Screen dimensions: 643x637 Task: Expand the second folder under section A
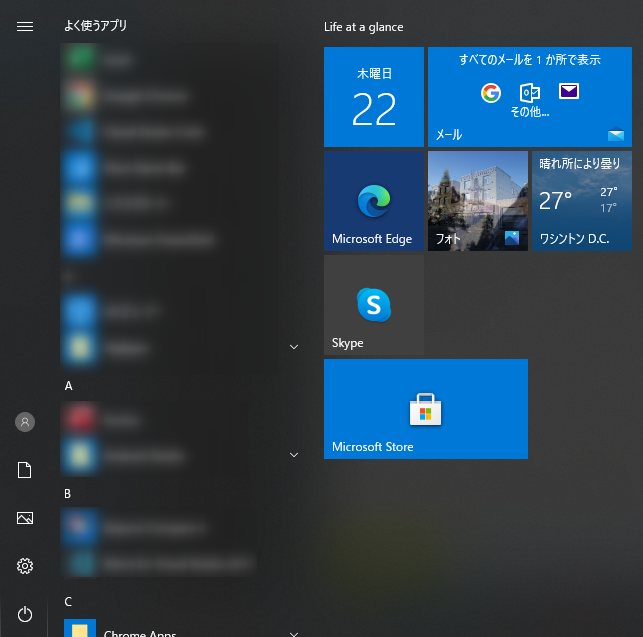pos(294,455)
